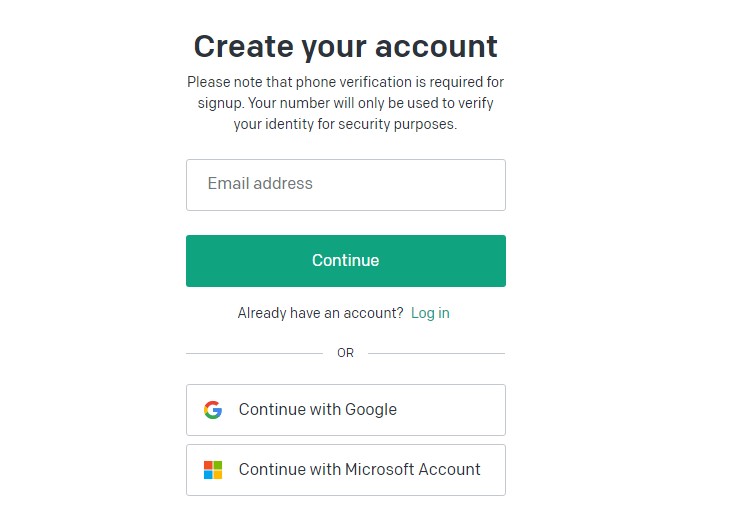Click the "Create your account" heading

click(345, 47)
